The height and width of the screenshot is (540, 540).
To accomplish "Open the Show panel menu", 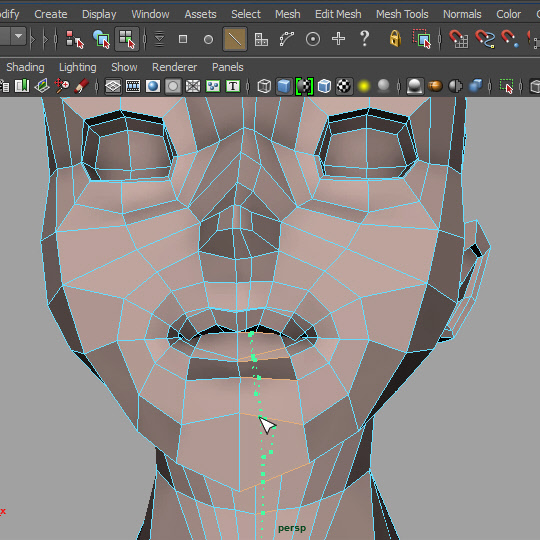I will point(124,67).
